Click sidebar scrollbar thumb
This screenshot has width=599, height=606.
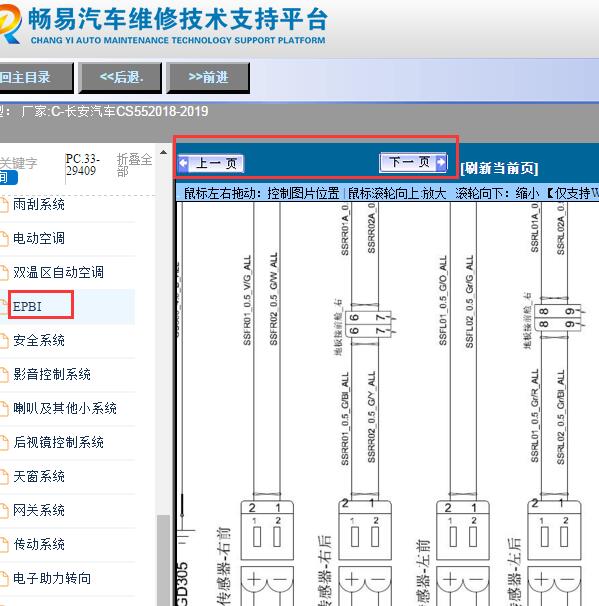coord(163,560)
